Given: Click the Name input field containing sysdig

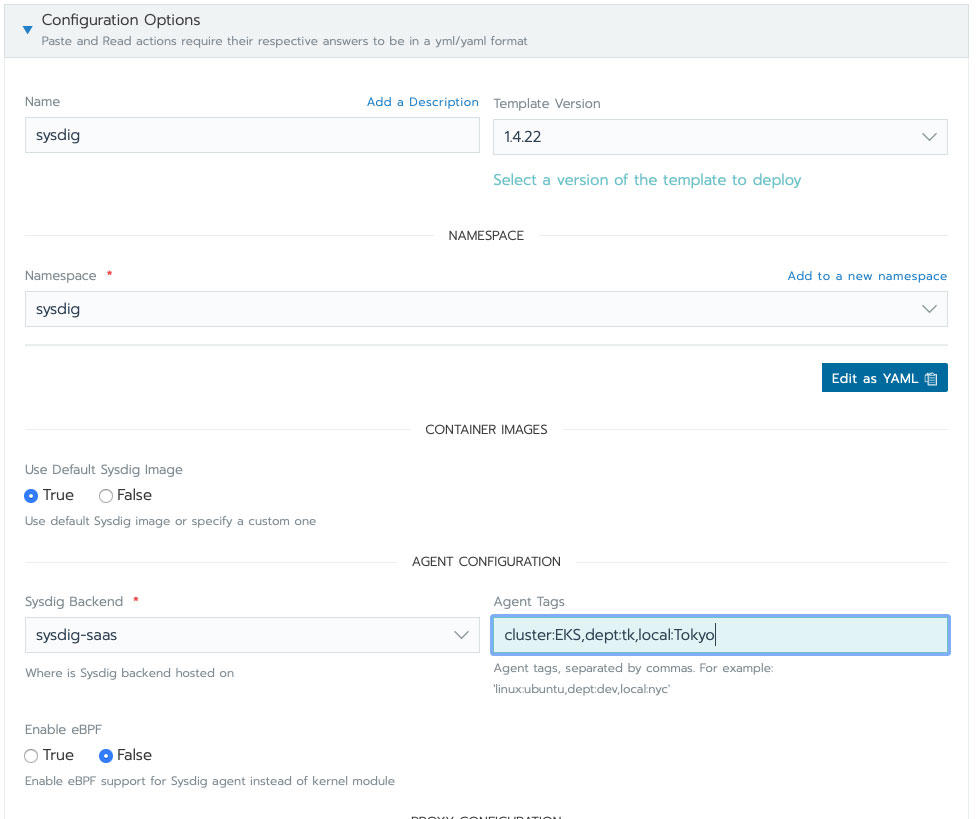Looking at the screenshot, I should (252, 135).
